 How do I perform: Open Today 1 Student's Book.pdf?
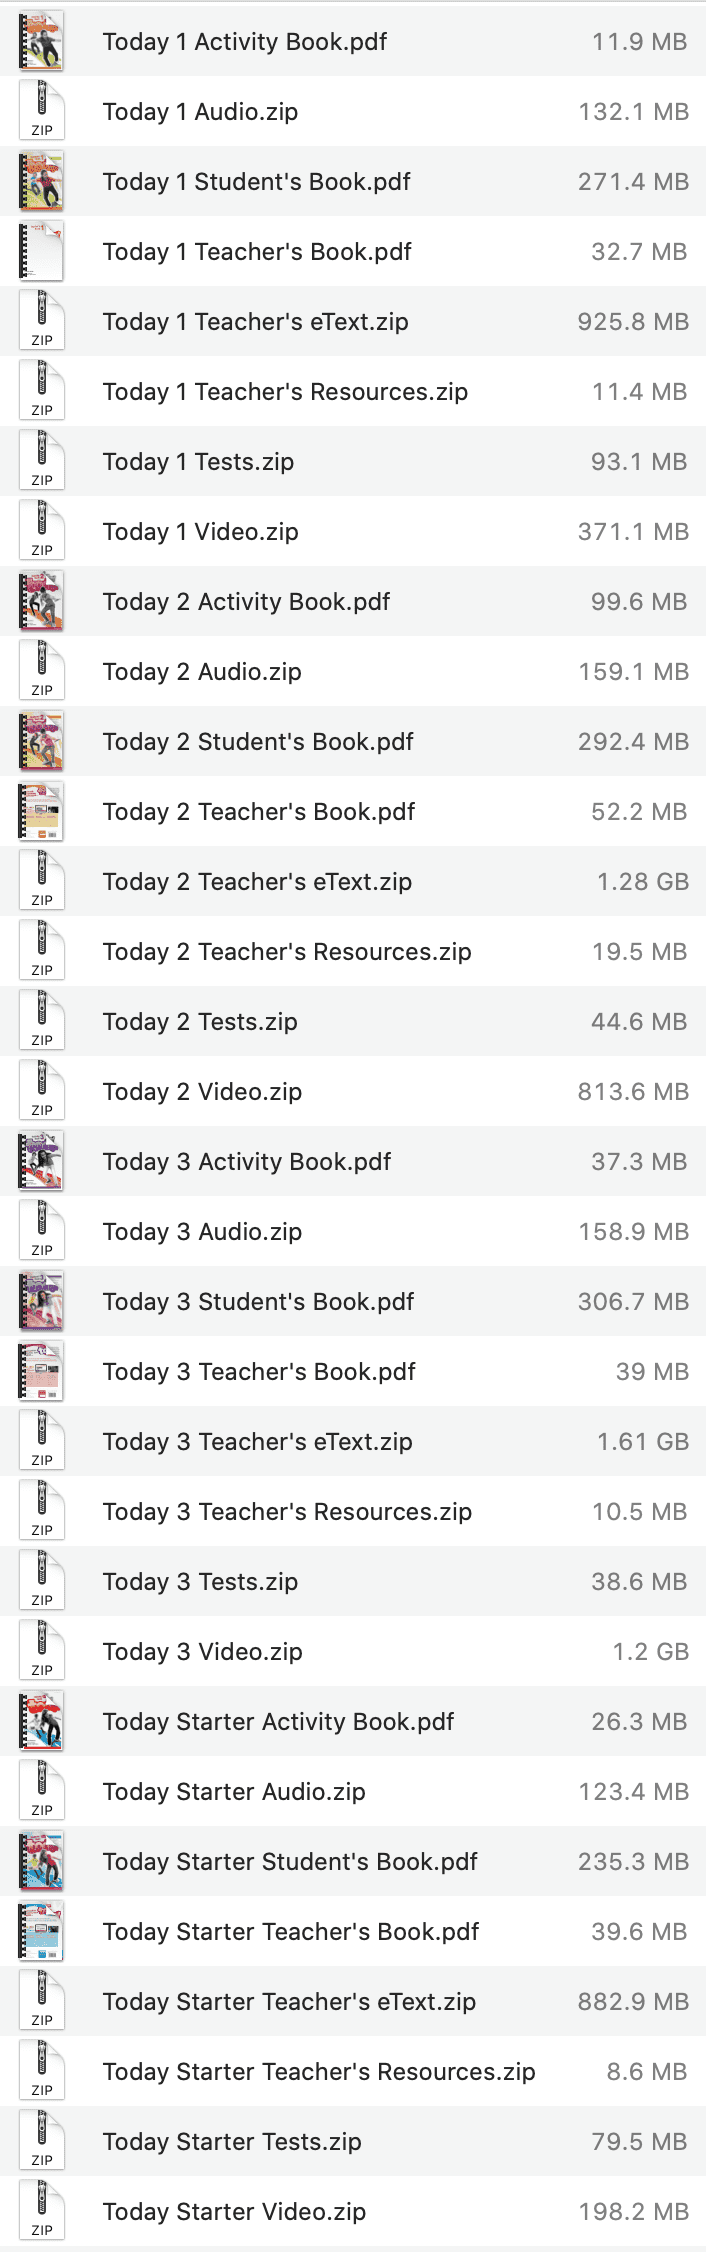tap(255, 181)
